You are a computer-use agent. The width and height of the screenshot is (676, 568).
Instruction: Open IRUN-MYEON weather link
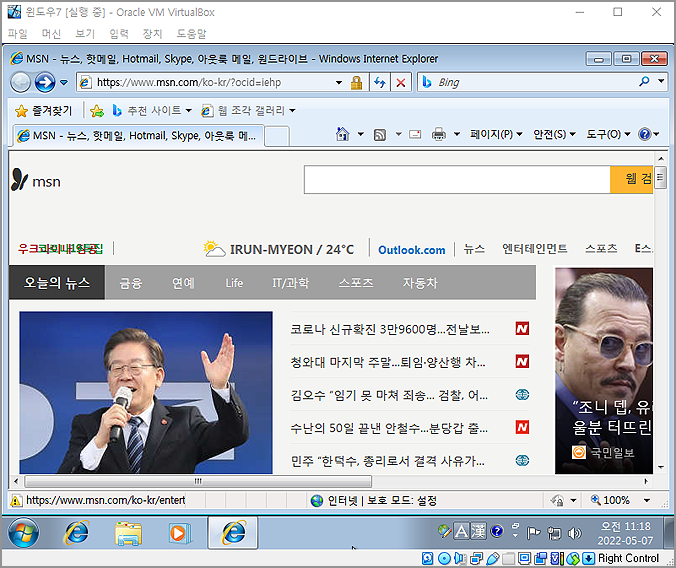[x=279, y=249]
